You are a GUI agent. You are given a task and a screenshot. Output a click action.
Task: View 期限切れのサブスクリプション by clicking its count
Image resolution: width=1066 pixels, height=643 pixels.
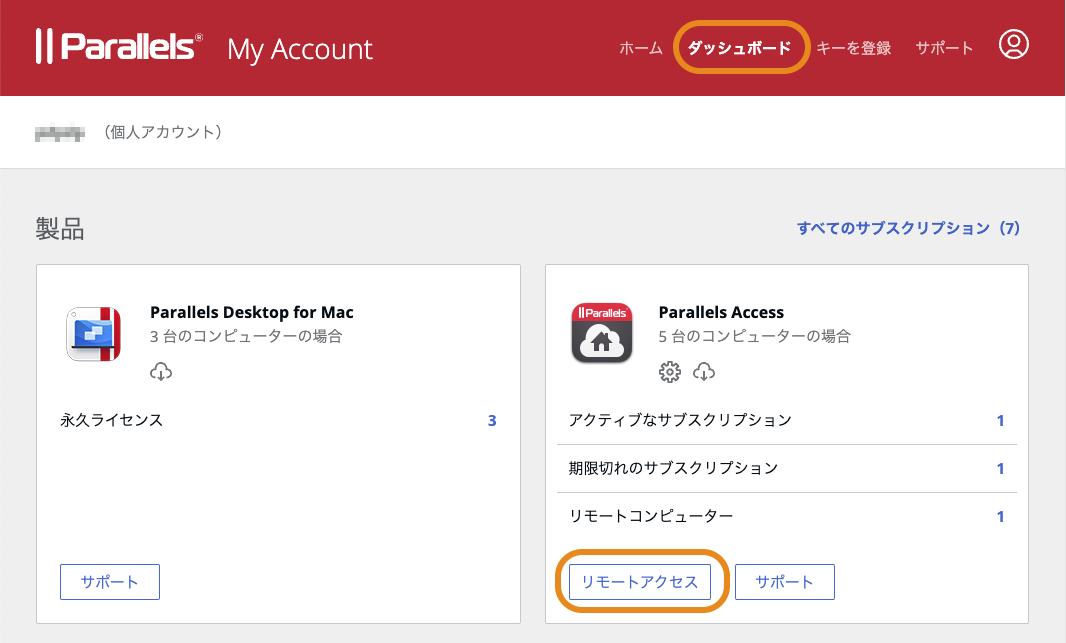[1000, 468]
